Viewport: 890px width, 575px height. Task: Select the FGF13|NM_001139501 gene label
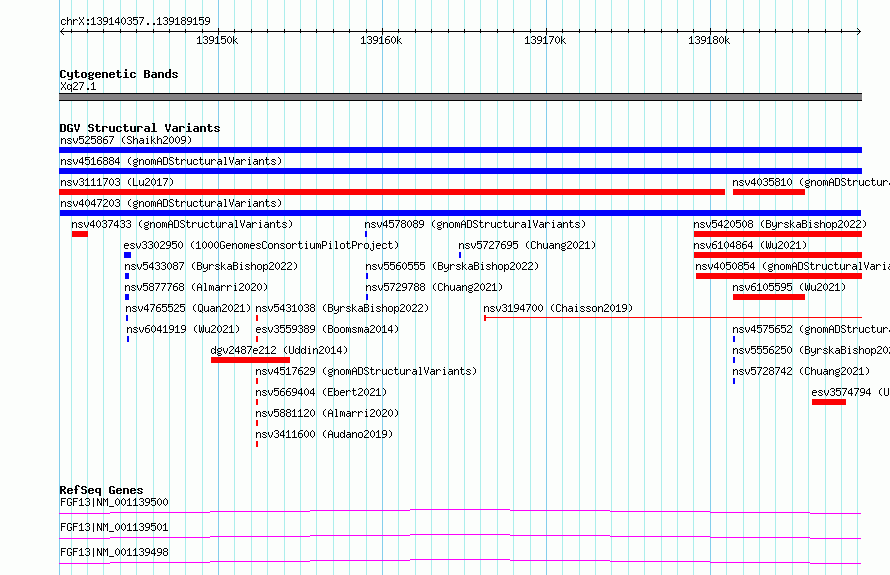114,527
